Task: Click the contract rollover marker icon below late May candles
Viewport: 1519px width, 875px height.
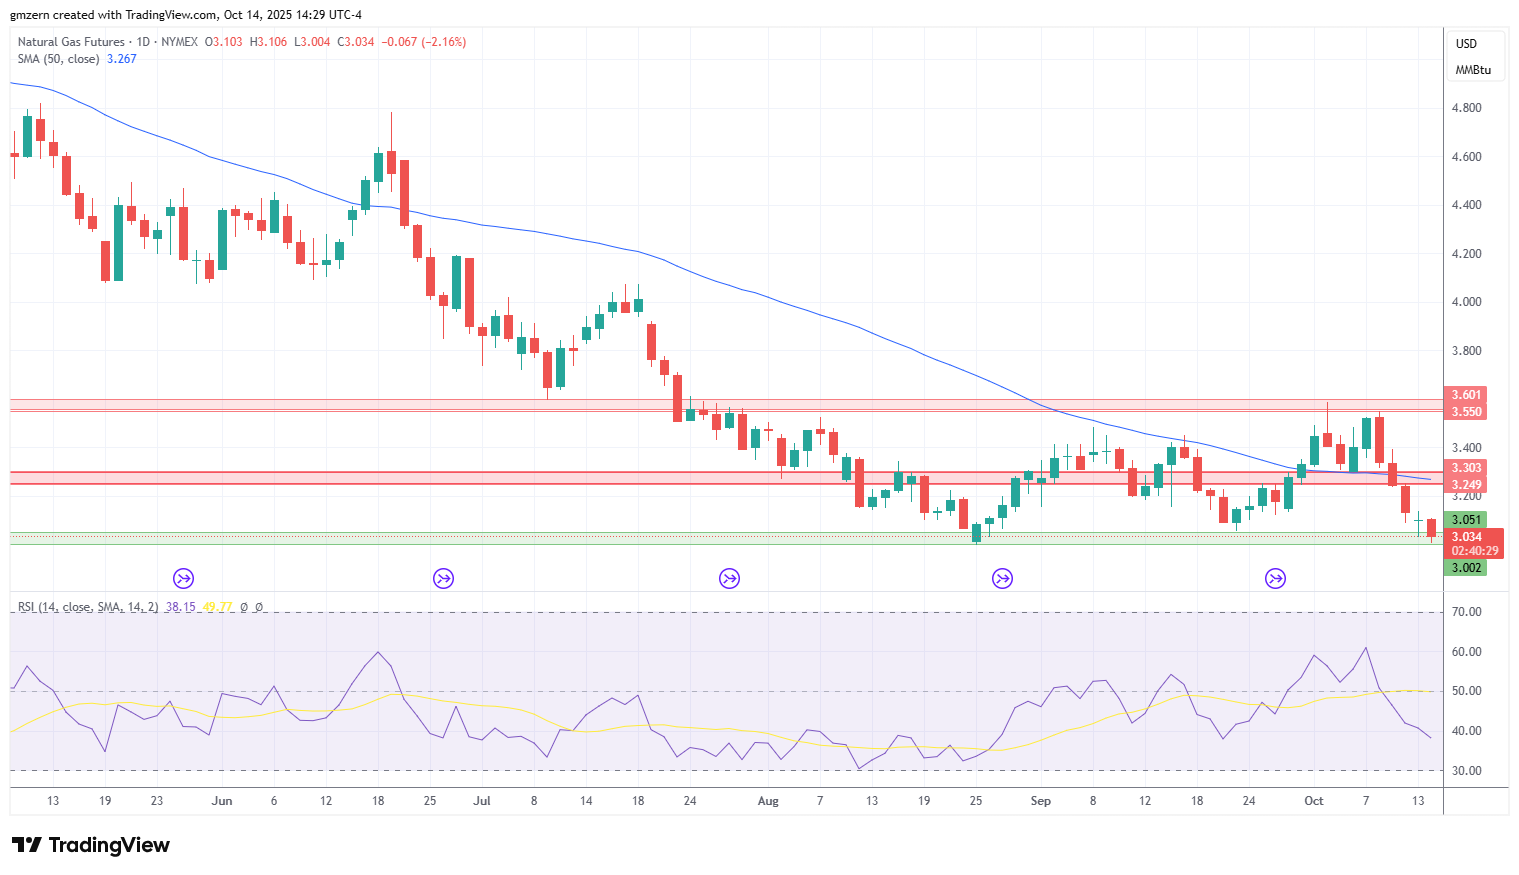Action: pyautogui.click(x=183, y=578)
